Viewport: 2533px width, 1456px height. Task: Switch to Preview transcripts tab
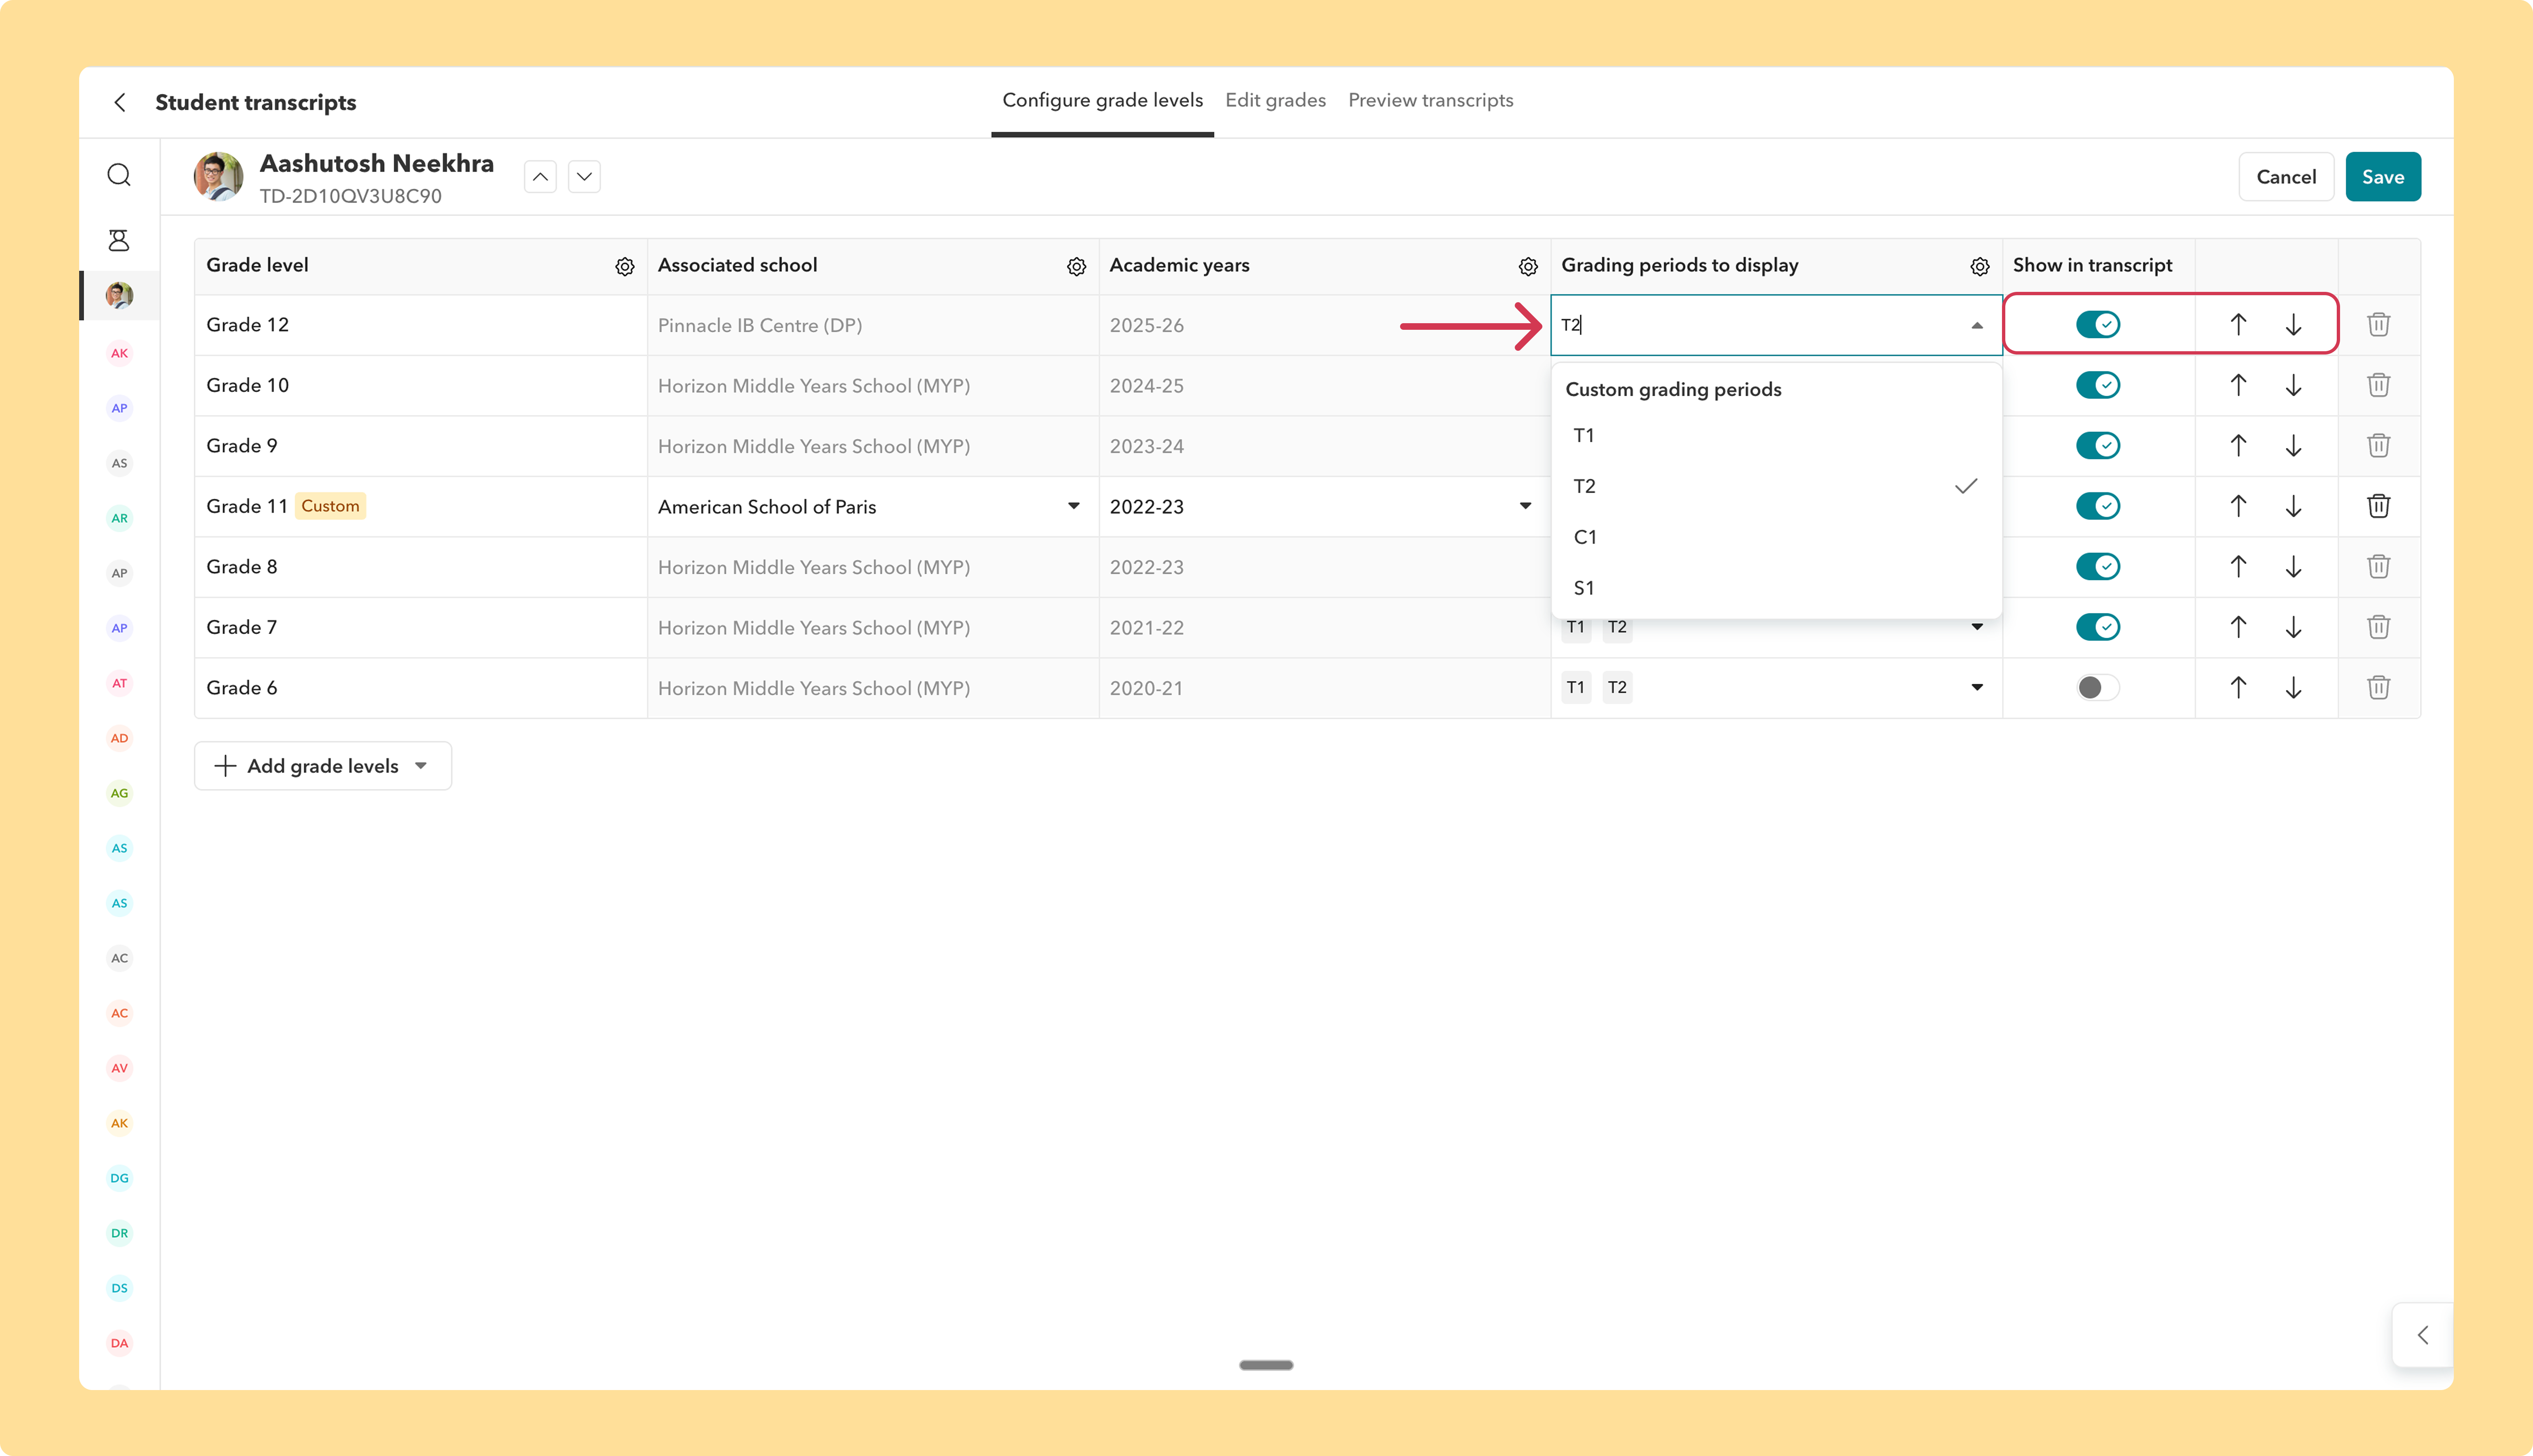pyautogui.click(x=1430, y=100)
